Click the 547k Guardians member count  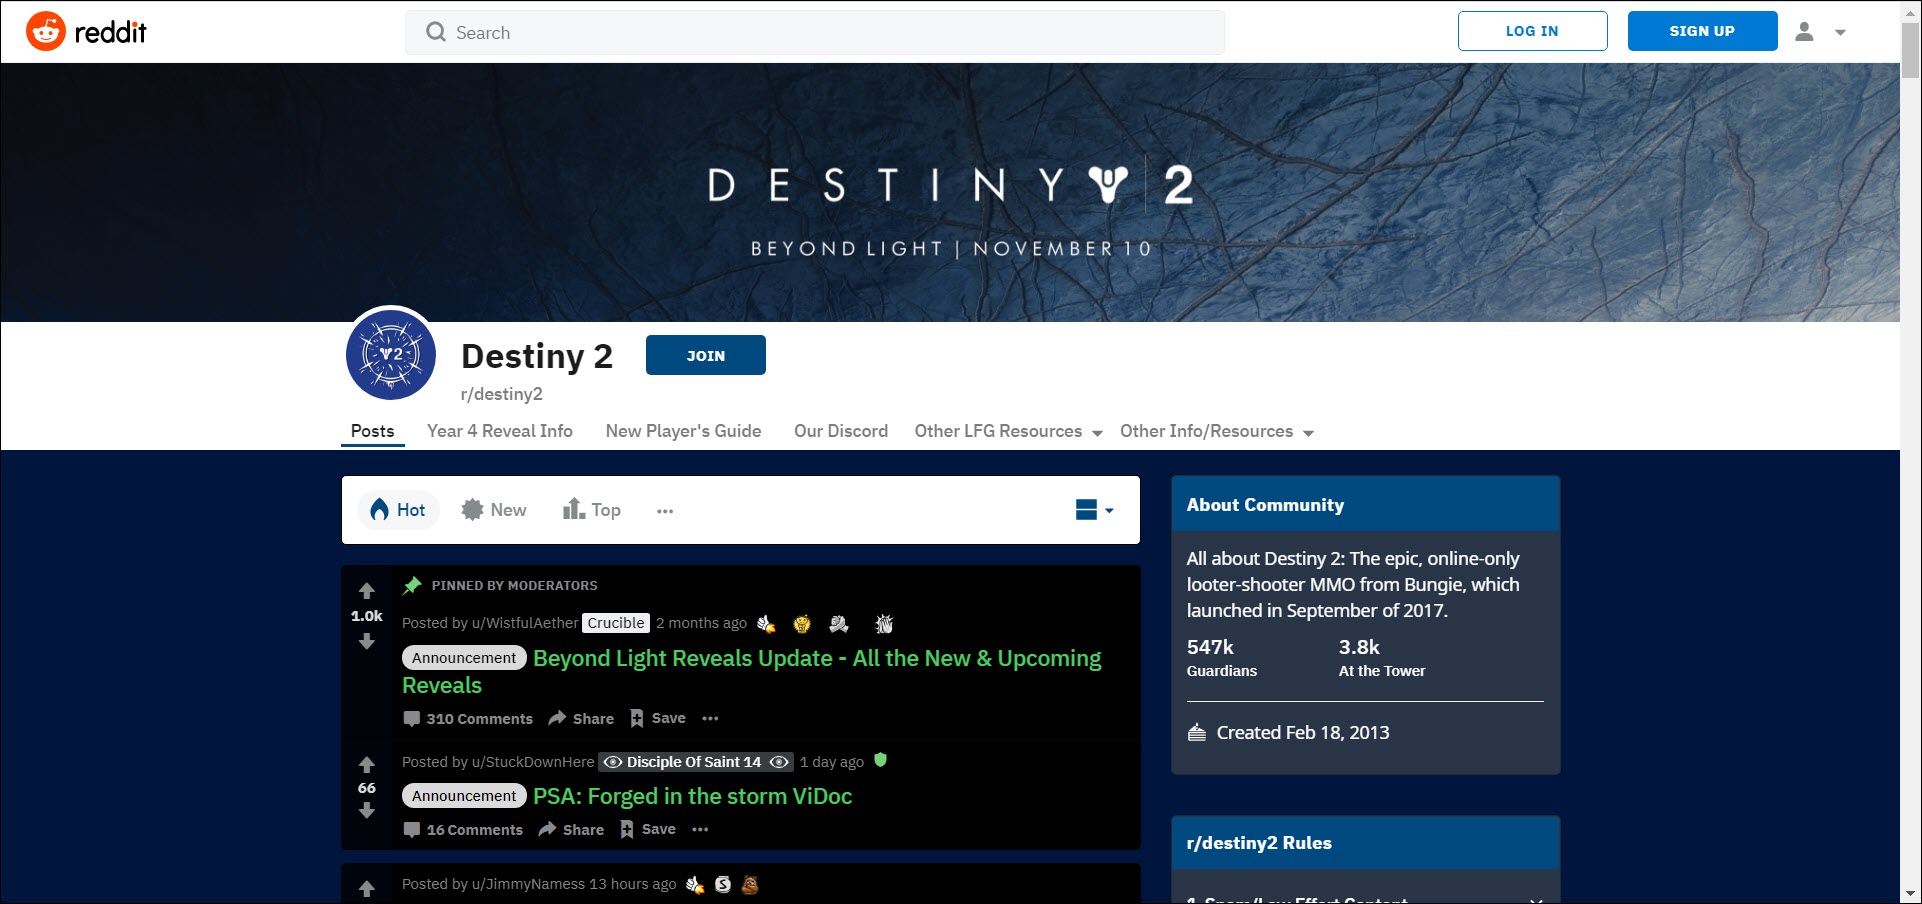point(1222,657)
